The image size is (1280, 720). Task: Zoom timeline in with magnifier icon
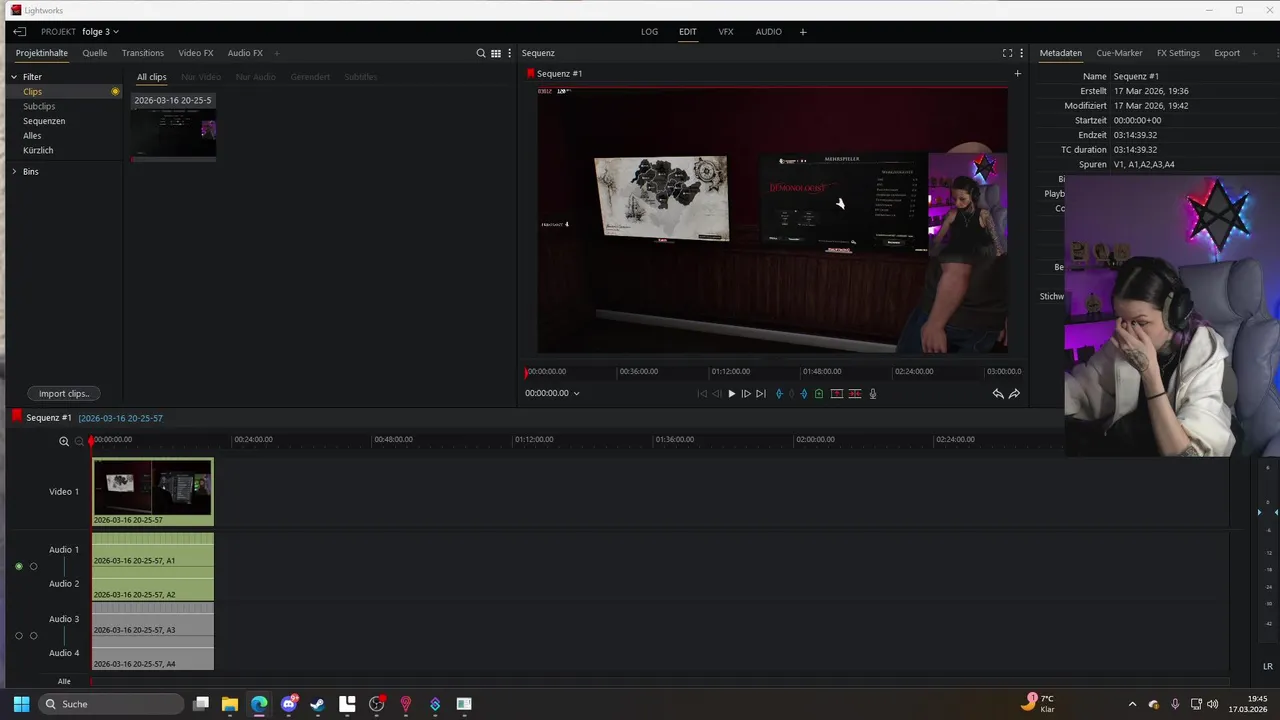click(x=64, y=441)
